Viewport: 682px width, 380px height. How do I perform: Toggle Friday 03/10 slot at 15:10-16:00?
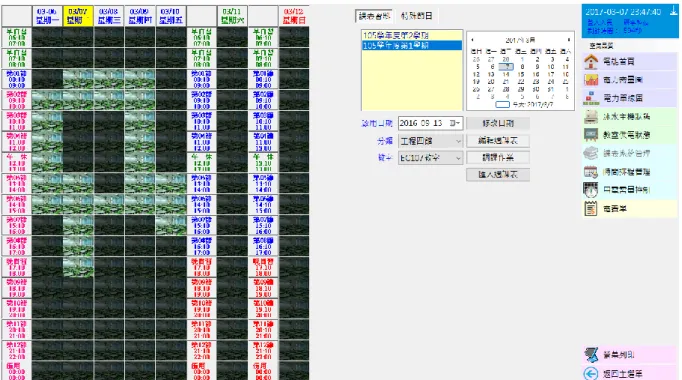pyautogui.click(x=171, y=226)
